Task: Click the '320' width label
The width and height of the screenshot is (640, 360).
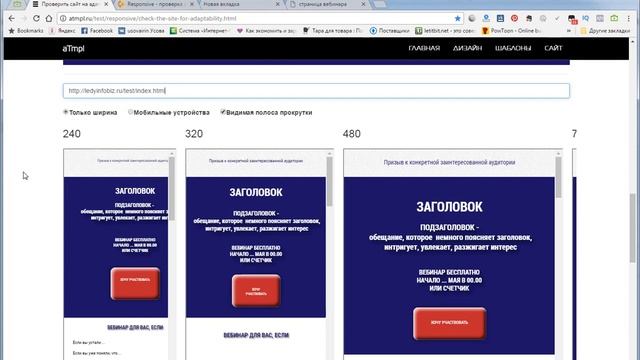Action: point(194,134)
